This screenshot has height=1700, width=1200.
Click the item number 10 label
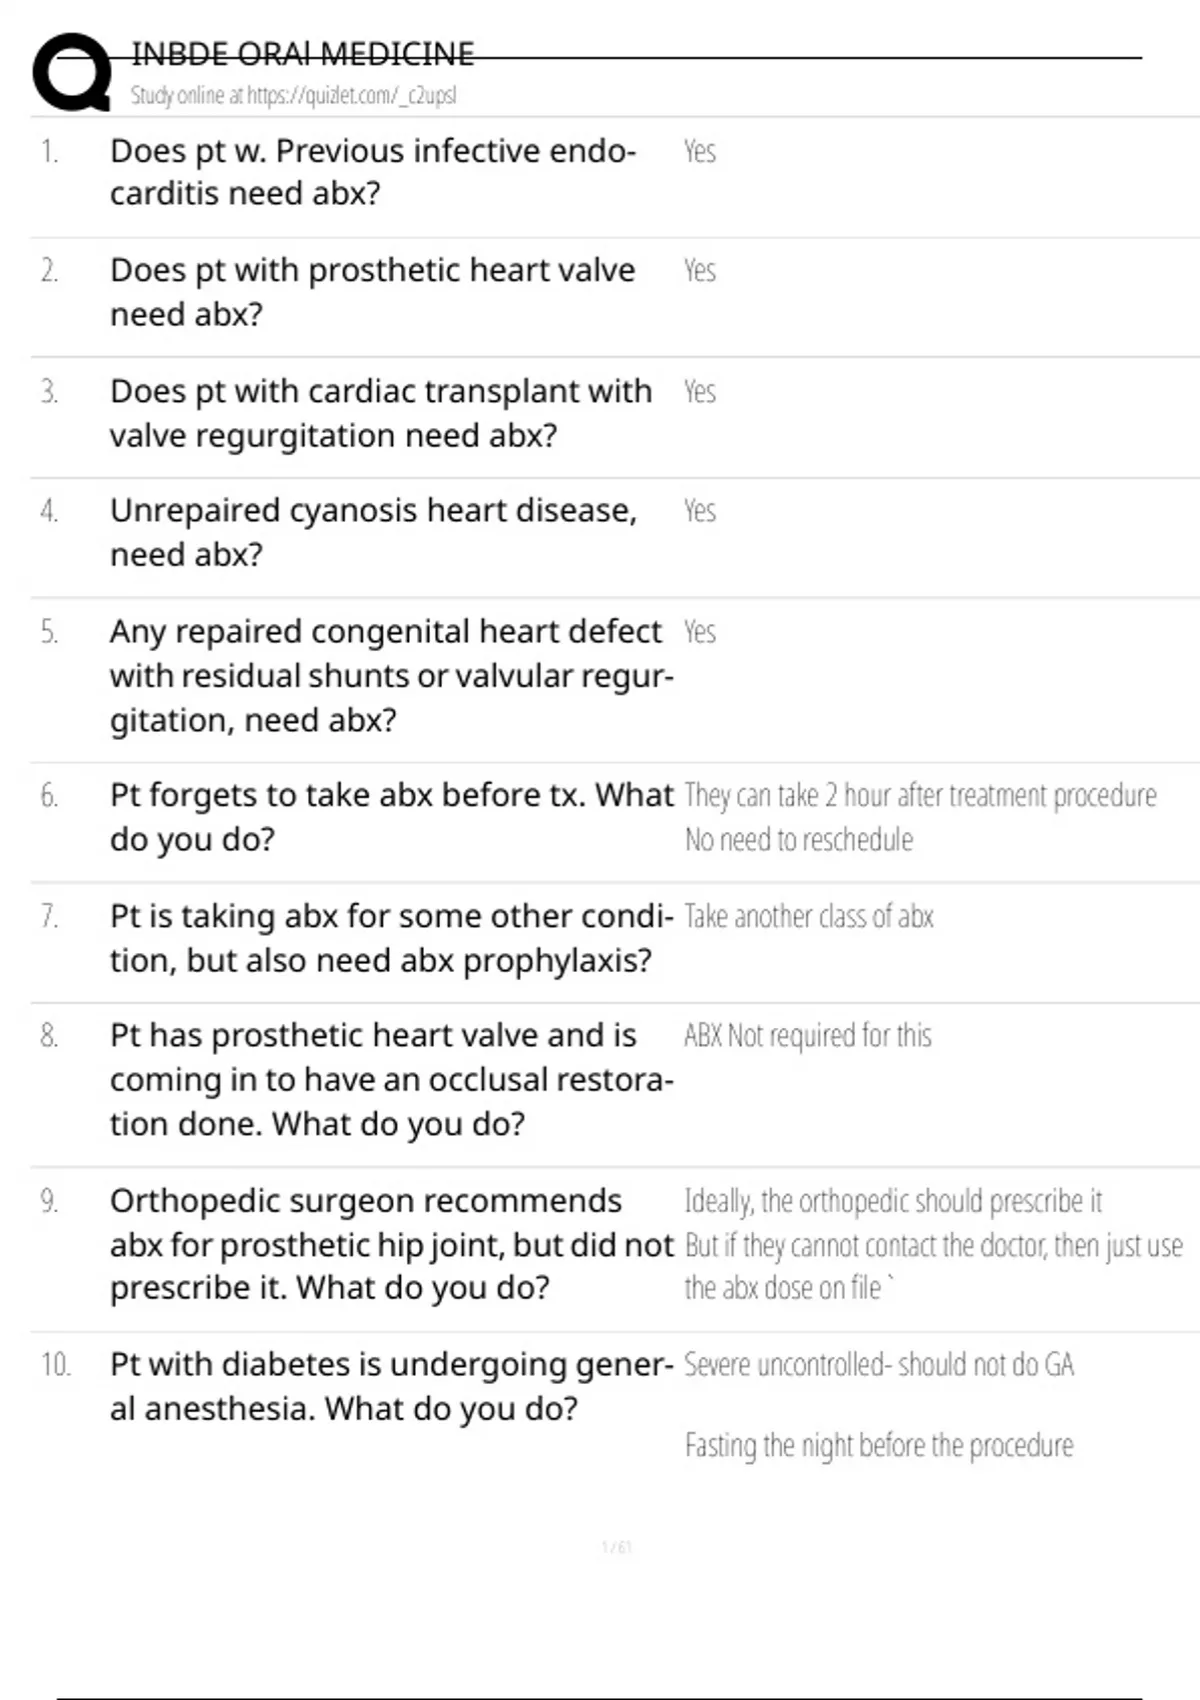tap(55, 1365)
